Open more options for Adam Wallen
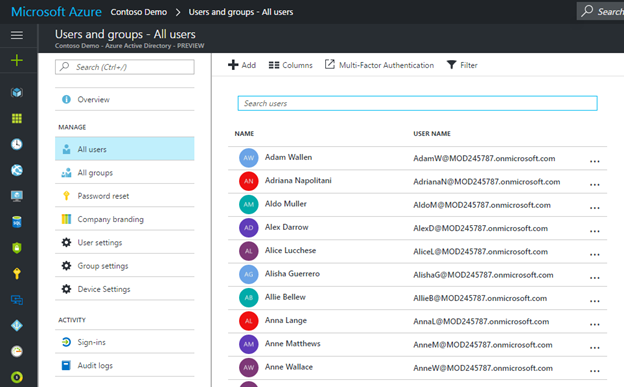This screenshot has width=624, height=387. pos(595,161)
